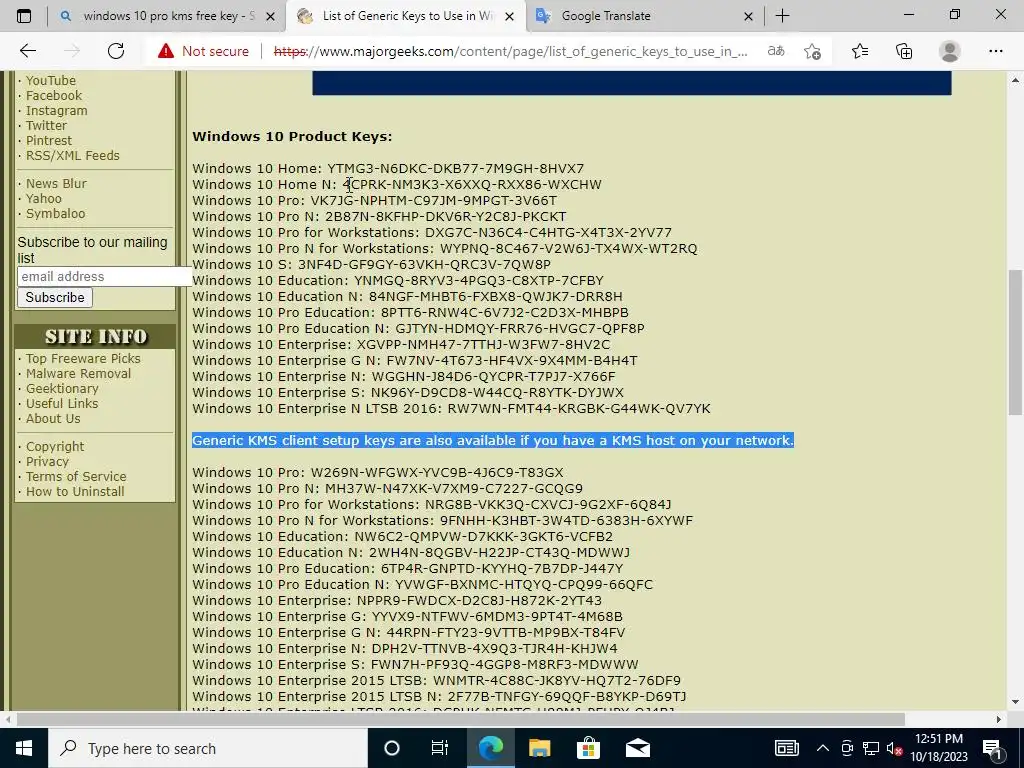
Task: Open the YouTube sidebar link
Action: pos(51,80)
